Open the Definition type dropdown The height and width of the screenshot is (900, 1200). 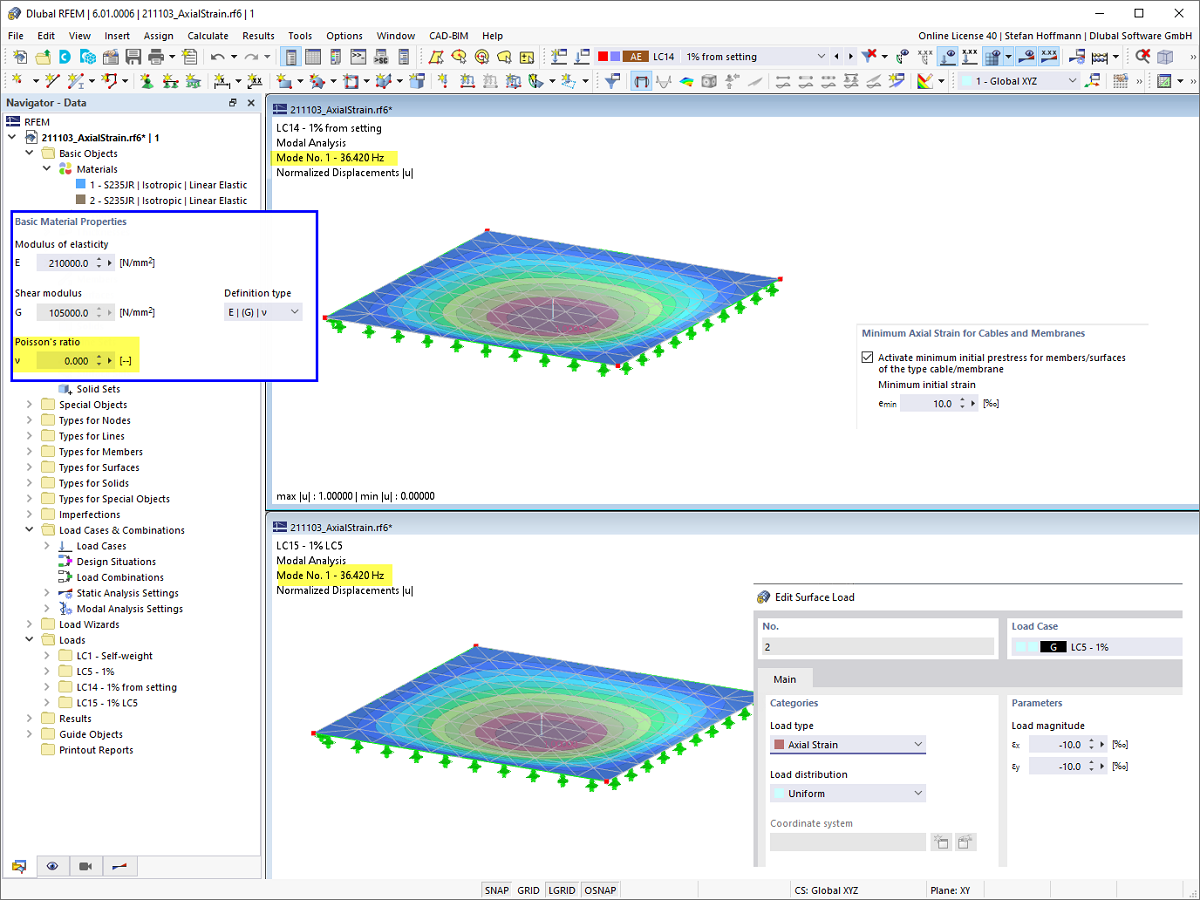click(x=263, y=312)
